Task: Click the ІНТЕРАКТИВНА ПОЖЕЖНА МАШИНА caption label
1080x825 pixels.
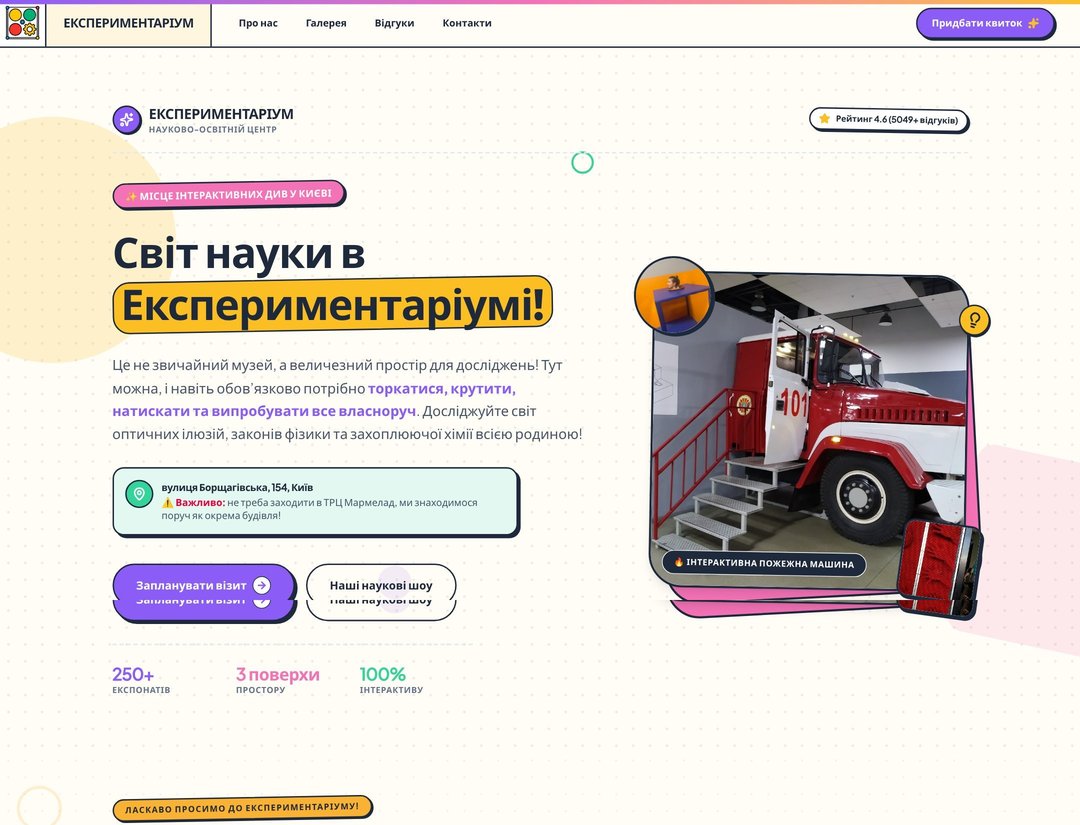Action: 764,563
